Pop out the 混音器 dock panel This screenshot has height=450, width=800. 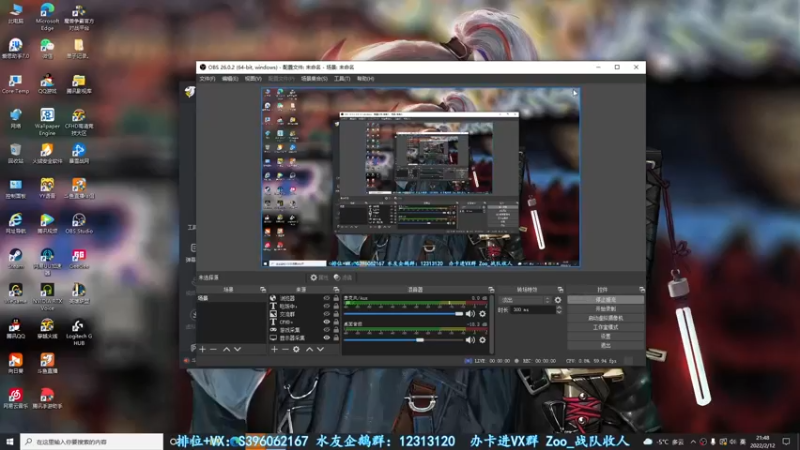(491, 289)
